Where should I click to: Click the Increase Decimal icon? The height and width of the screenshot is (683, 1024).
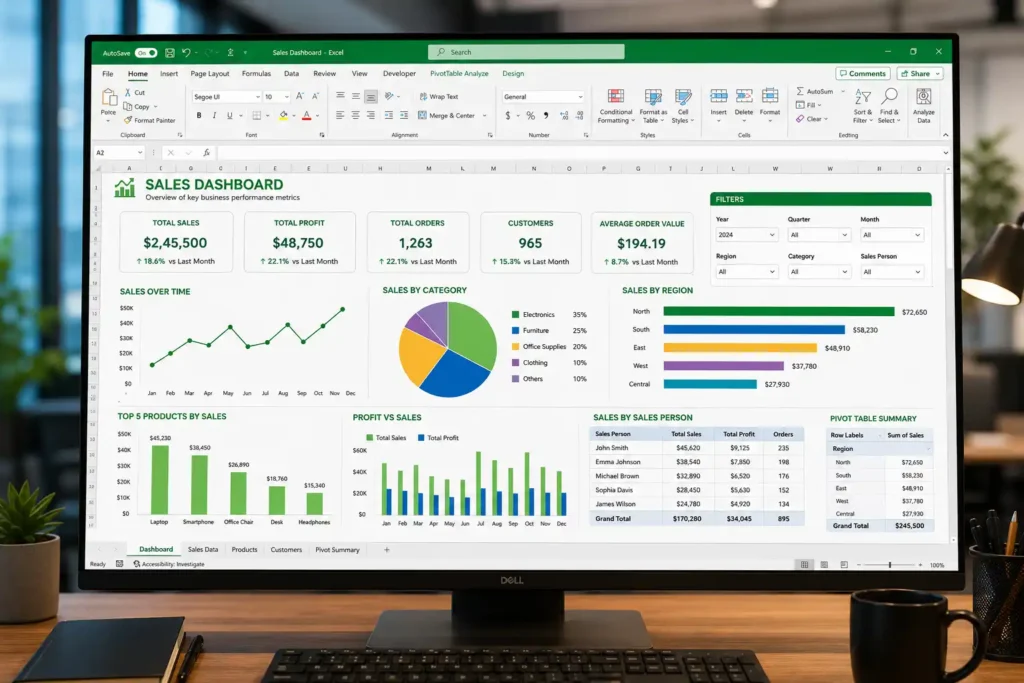[x=564, y=116]
